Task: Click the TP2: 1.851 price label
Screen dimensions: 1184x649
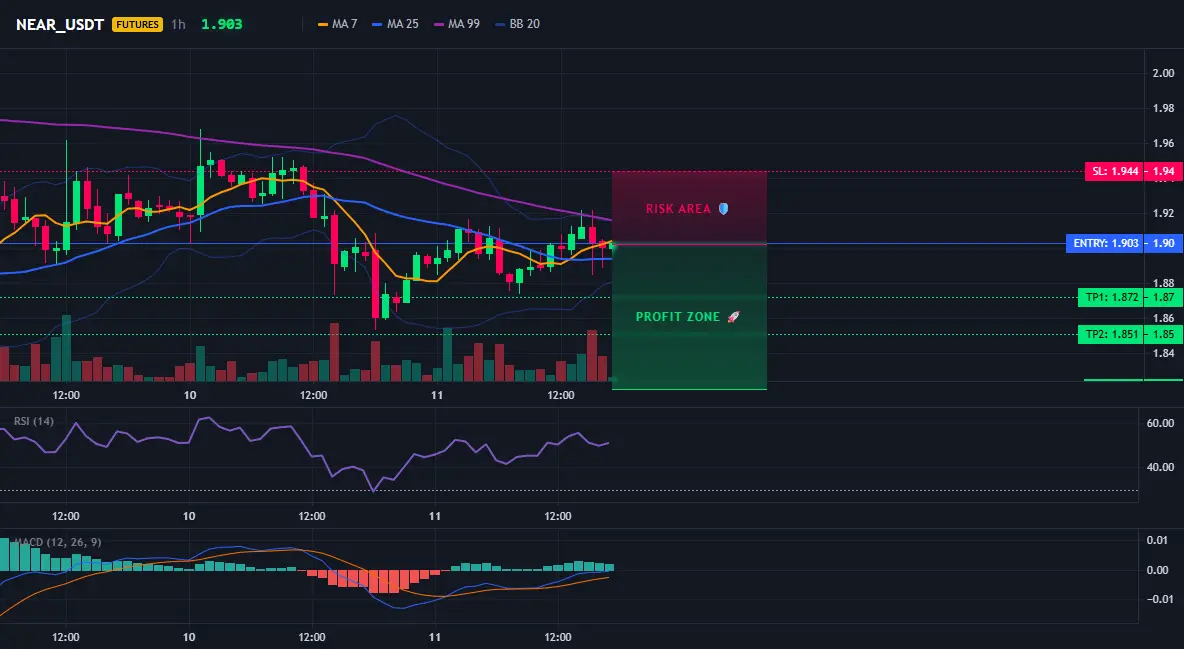Action: [1111, 334]
